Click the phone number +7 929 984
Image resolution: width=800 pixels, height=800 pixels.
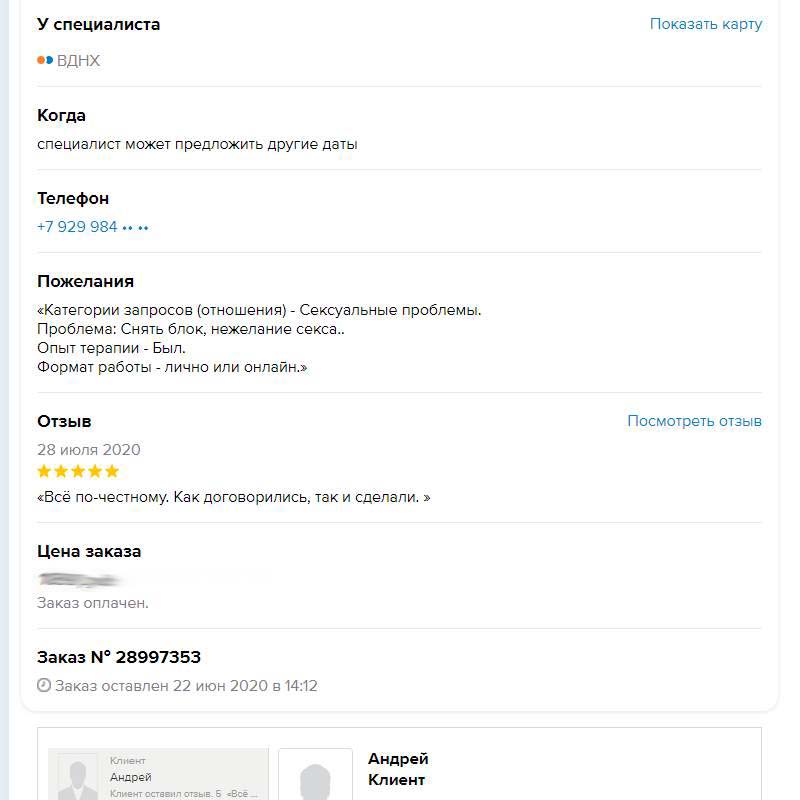(77, 227)
